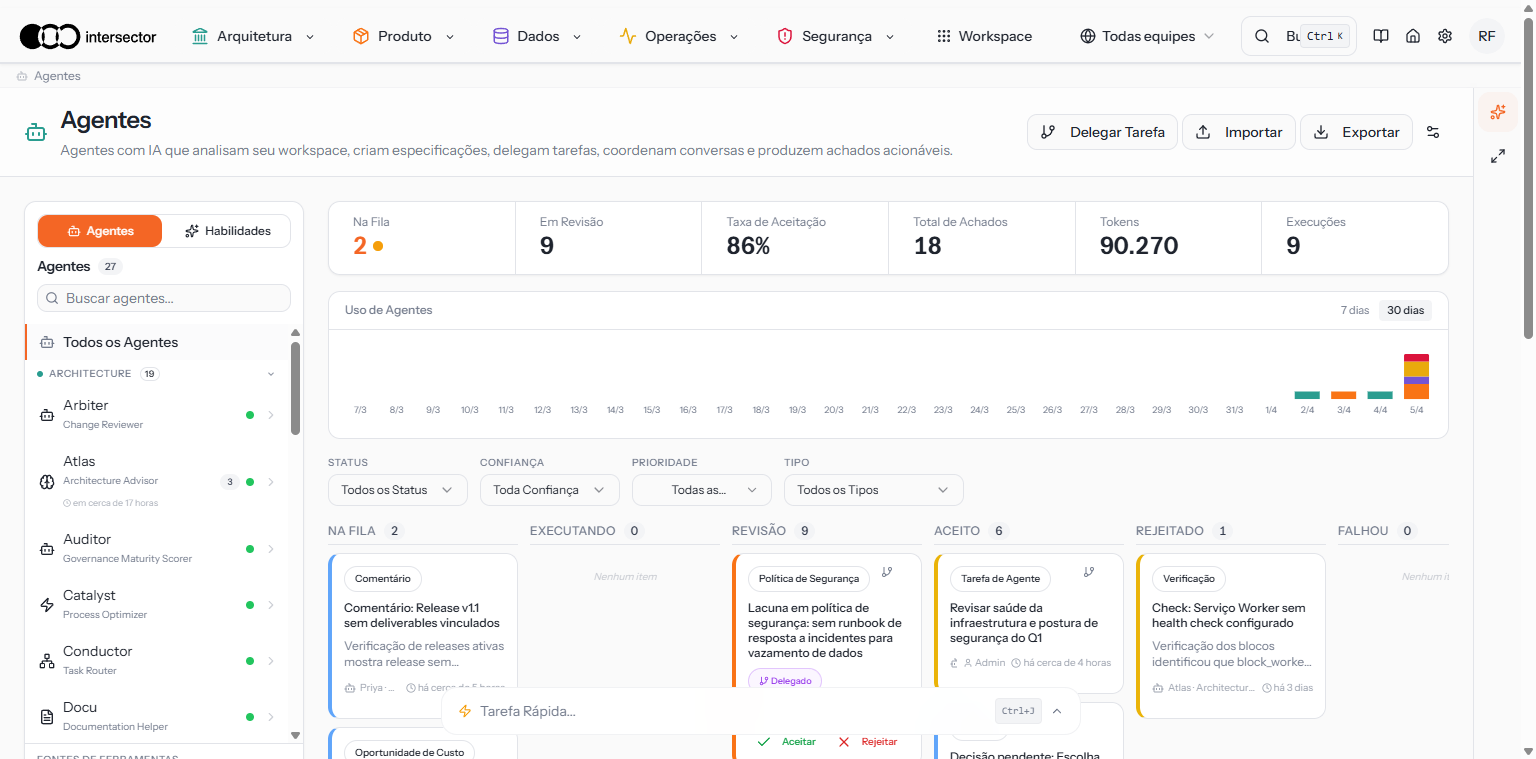Screen dimensions: 1536x759
Task: Expand the Tarefa Rápida bar chevron
Action: tap(1057, 711)
